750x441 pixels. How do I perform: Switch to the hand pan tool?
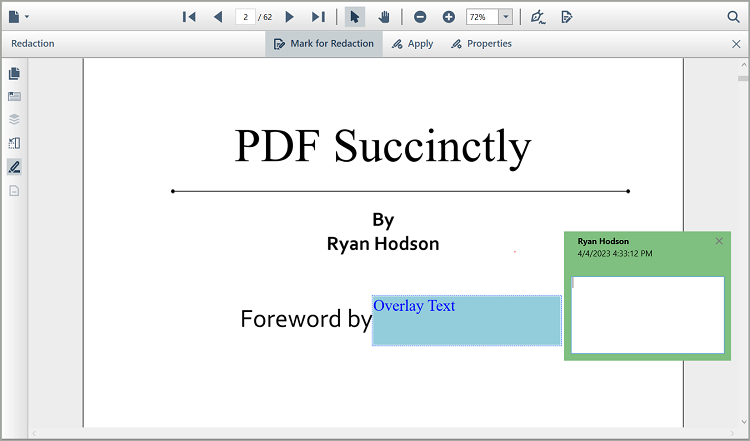(x=384, y=17)
